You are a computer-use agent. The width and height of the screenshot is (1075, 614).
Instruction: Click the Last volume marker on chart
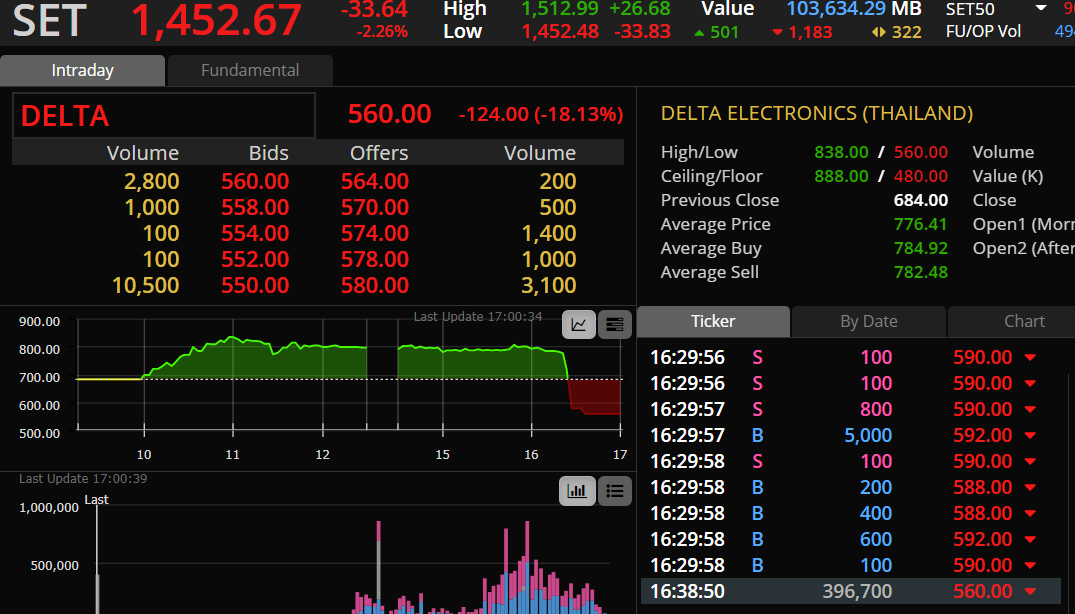click(x=97, y=500)
